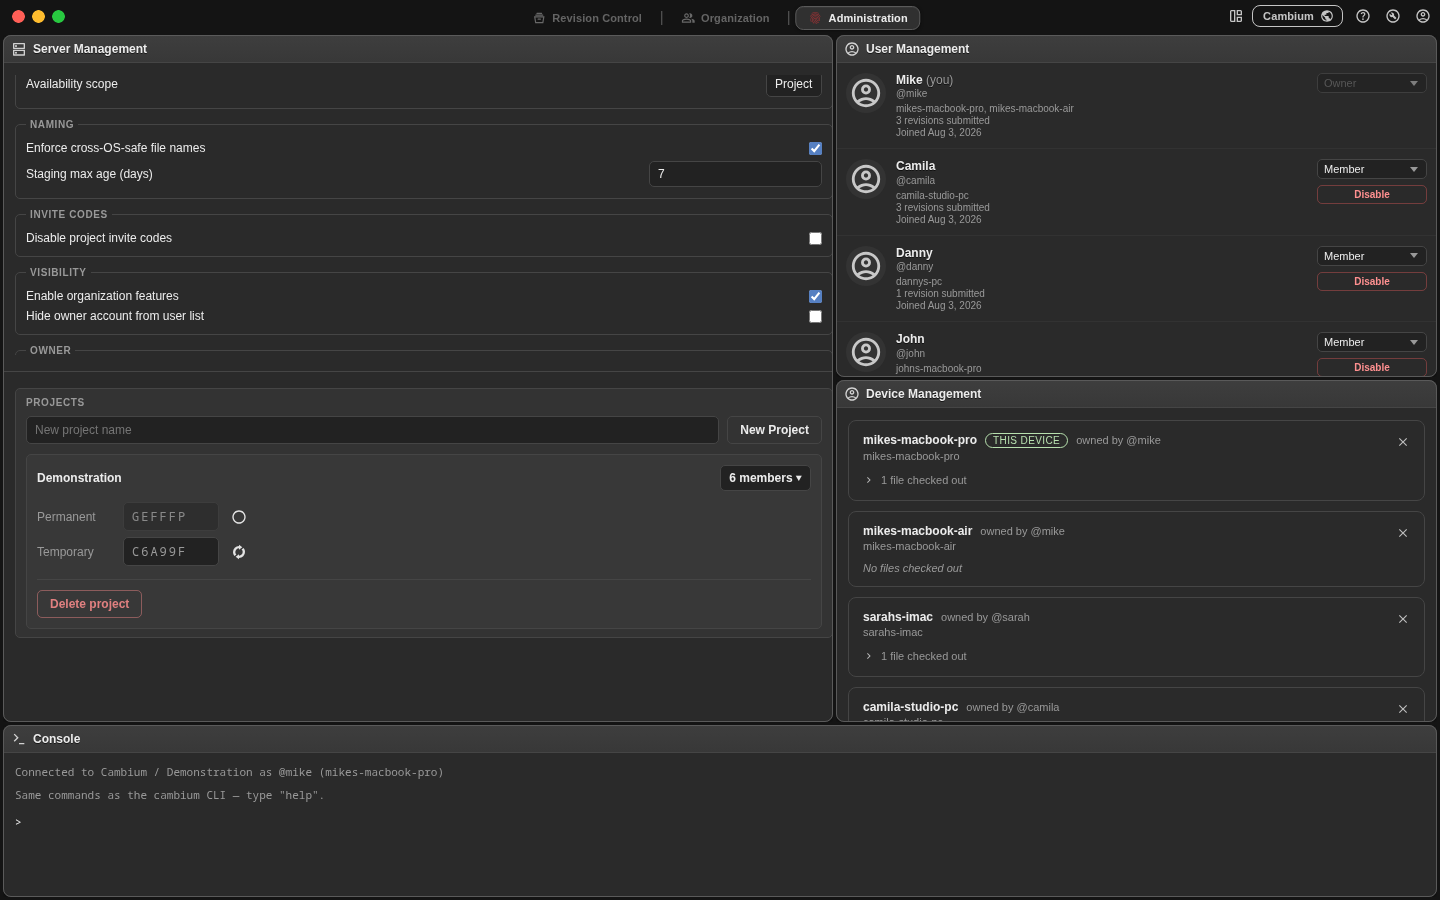Click the Device Management panel icon
This screenshot has width=1440, height=900.
[852, 394]
